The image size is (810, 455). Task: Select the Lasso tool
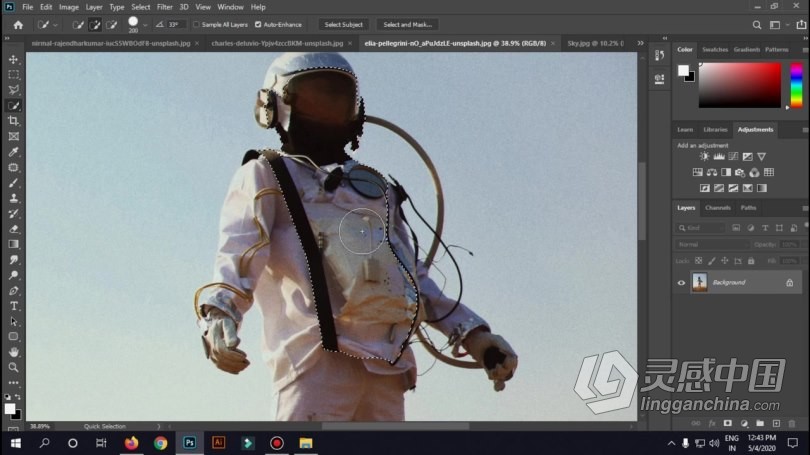[14, 90]
